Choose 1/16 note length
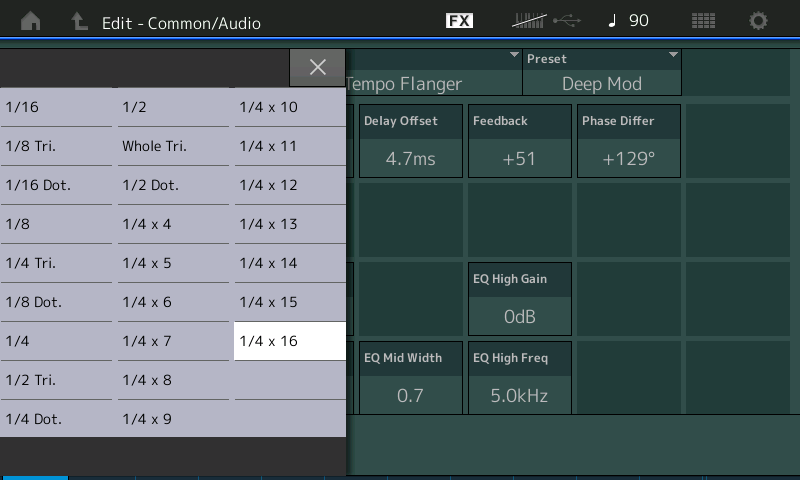 click(56, 107)
